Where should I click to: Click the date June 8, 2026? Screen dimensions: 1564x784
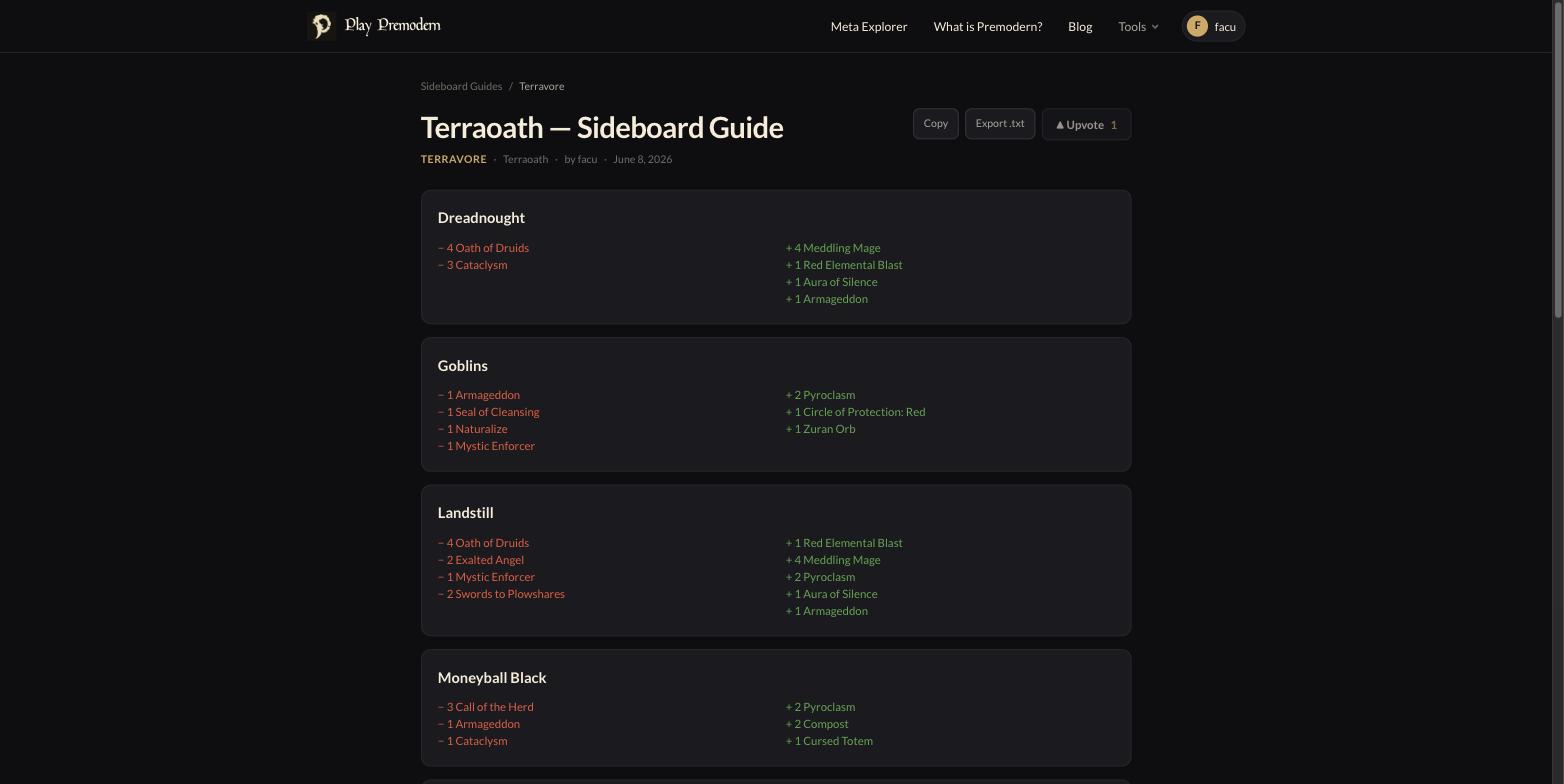click(x=643, y=159)
